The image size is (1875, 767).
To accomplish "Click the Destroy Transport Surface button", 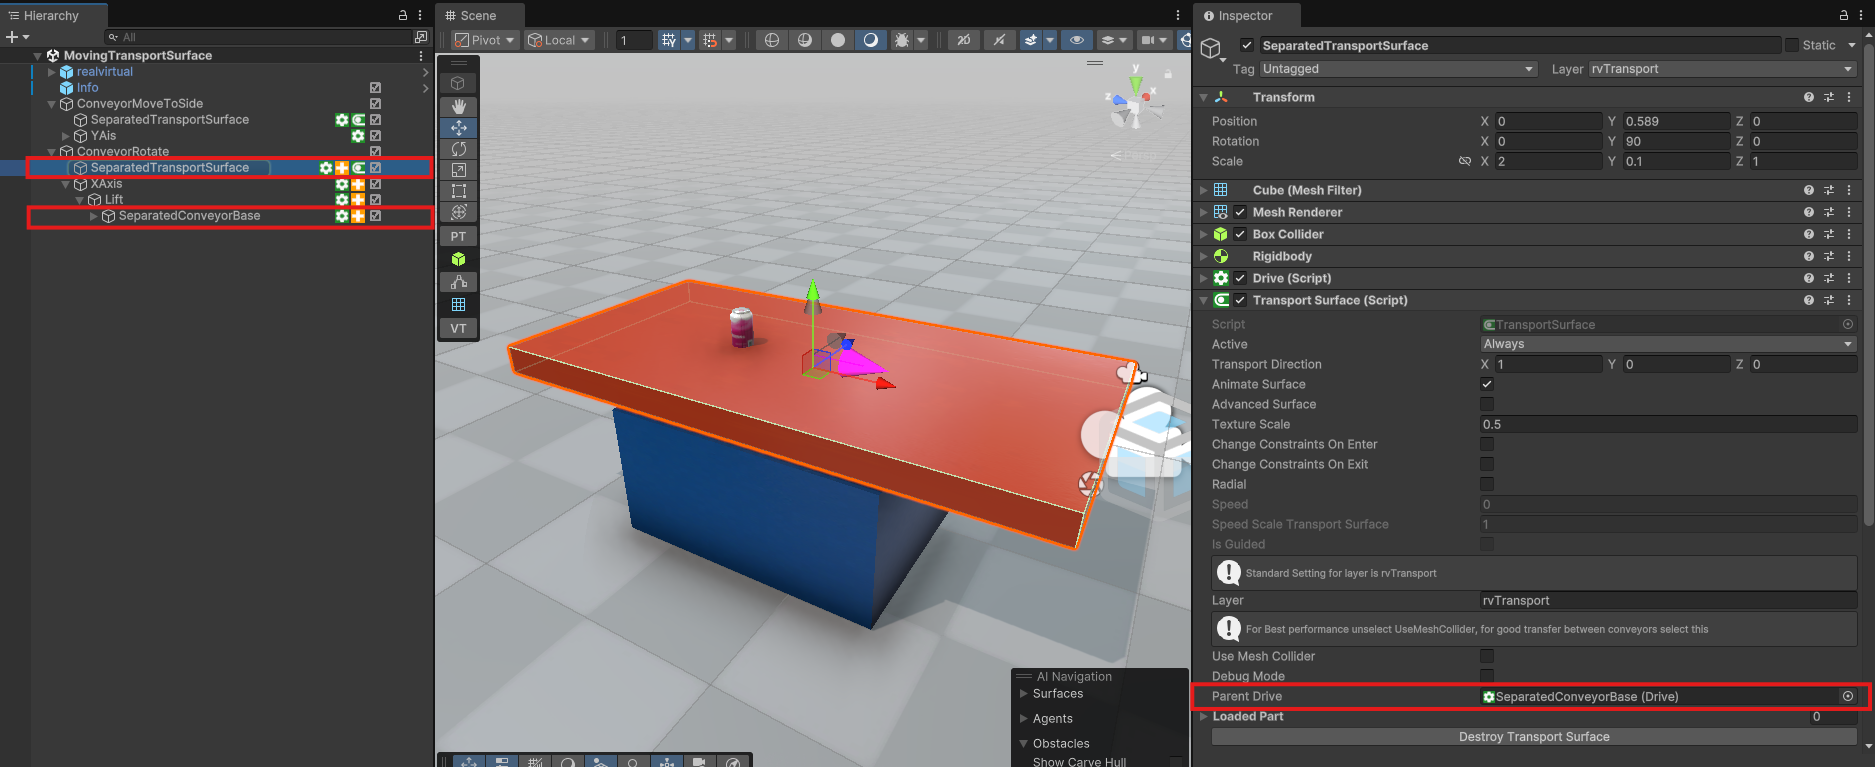I will tap(1533, 737).
